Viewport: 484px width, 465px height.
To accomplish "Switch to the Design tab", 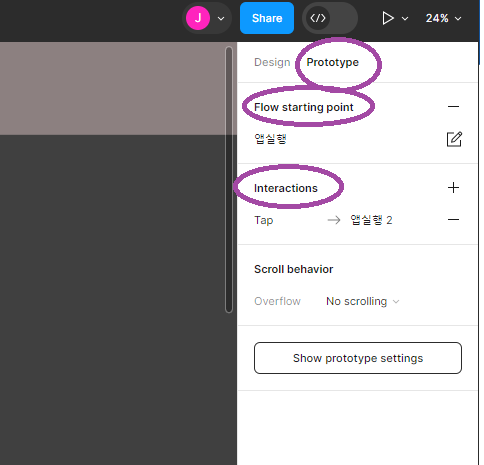I will point(272,62).
